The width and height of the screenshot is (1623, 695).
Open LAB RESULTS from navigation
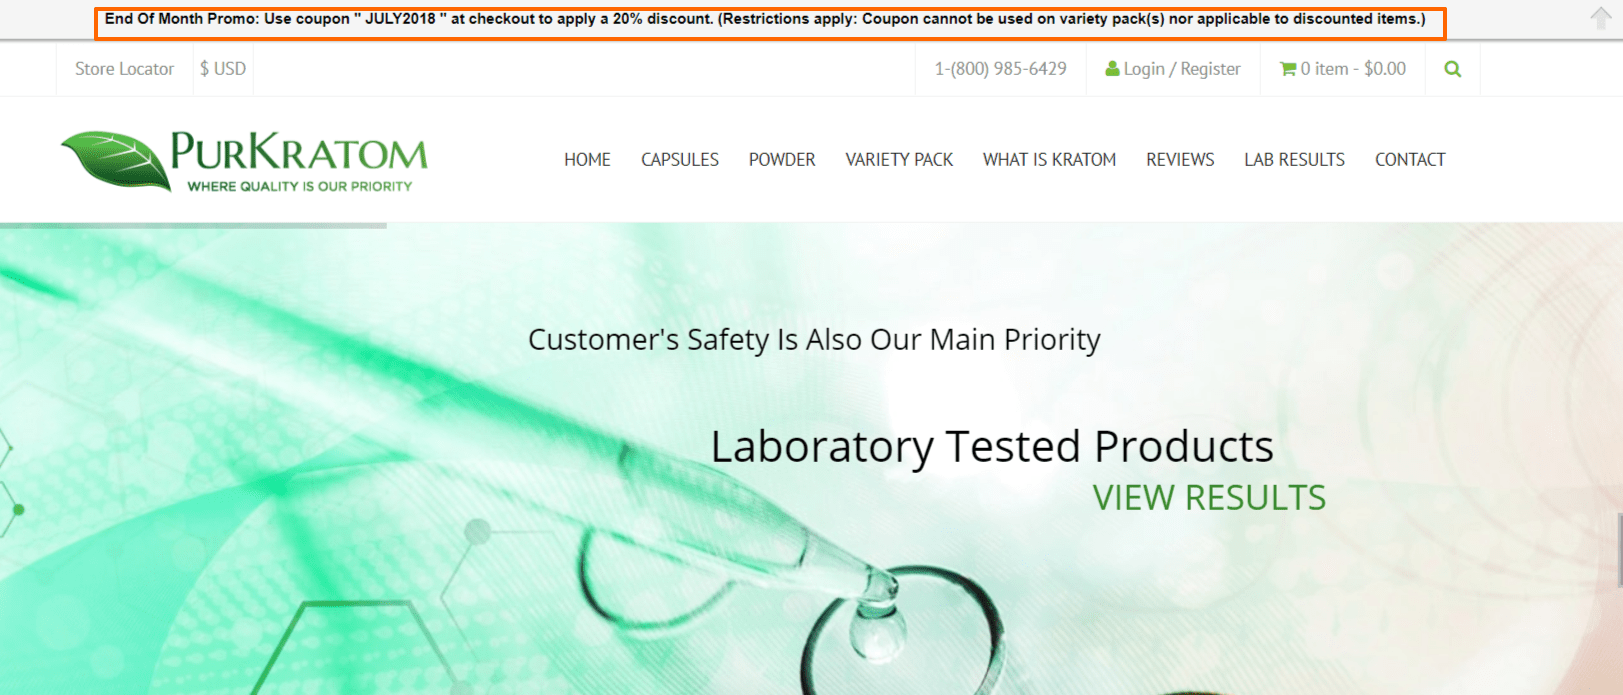click(1294, 160)
